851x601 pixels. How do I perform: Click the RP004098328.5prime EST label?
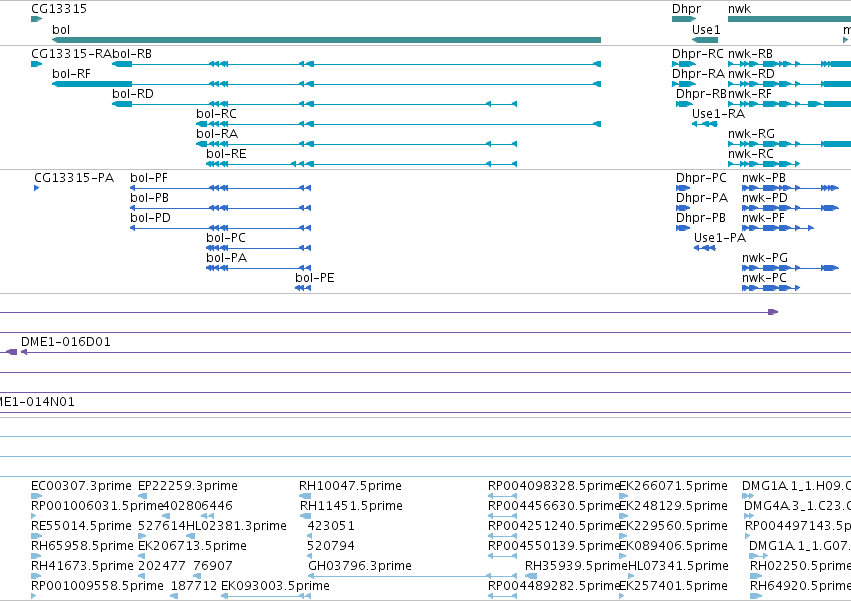point(554,486)
